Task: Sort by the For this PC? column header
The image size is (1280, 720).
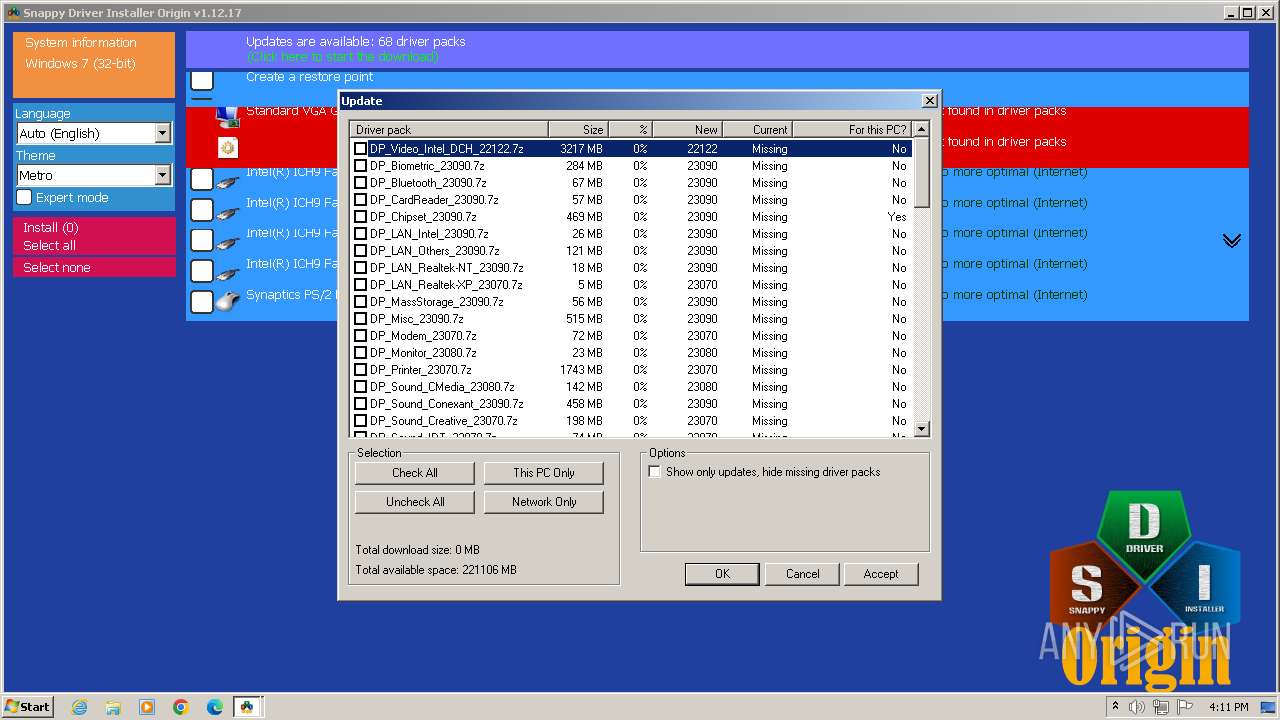Action: coord(853,129)
